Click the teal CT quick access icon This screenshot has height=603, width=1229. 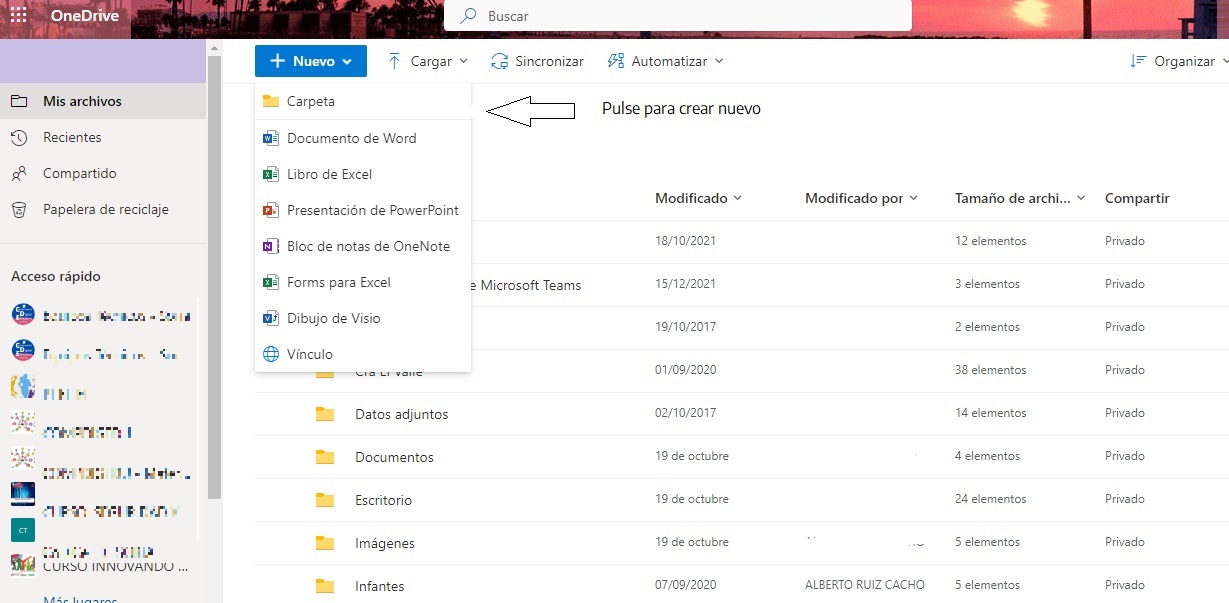click(x=22, y=529)
